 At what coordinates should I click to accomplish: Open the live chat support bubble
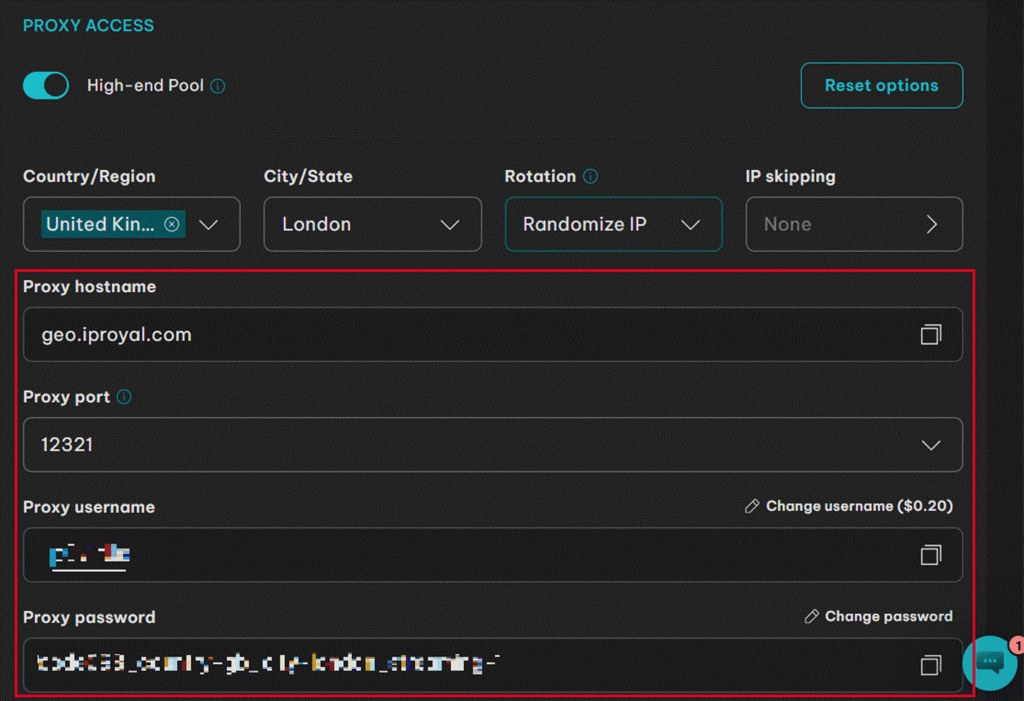(990, 662)
